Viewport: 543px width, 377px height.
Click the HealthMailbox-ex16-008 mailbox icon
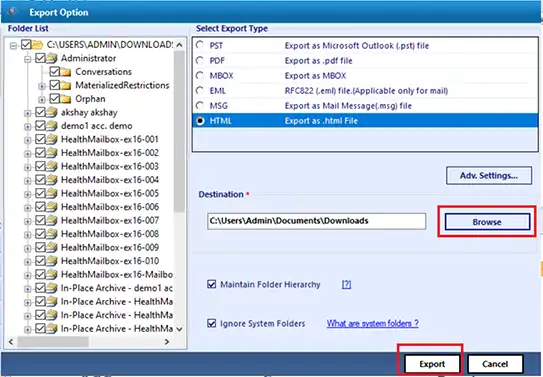(52, 234)
